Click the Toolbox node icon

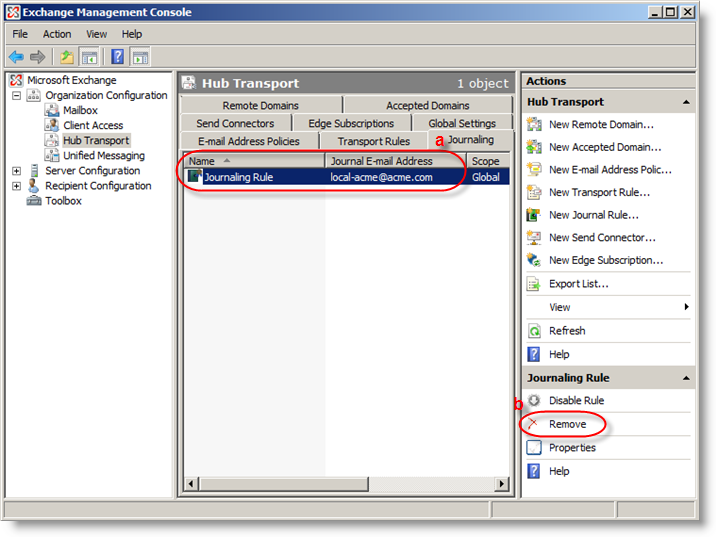(x=34, y=201)
